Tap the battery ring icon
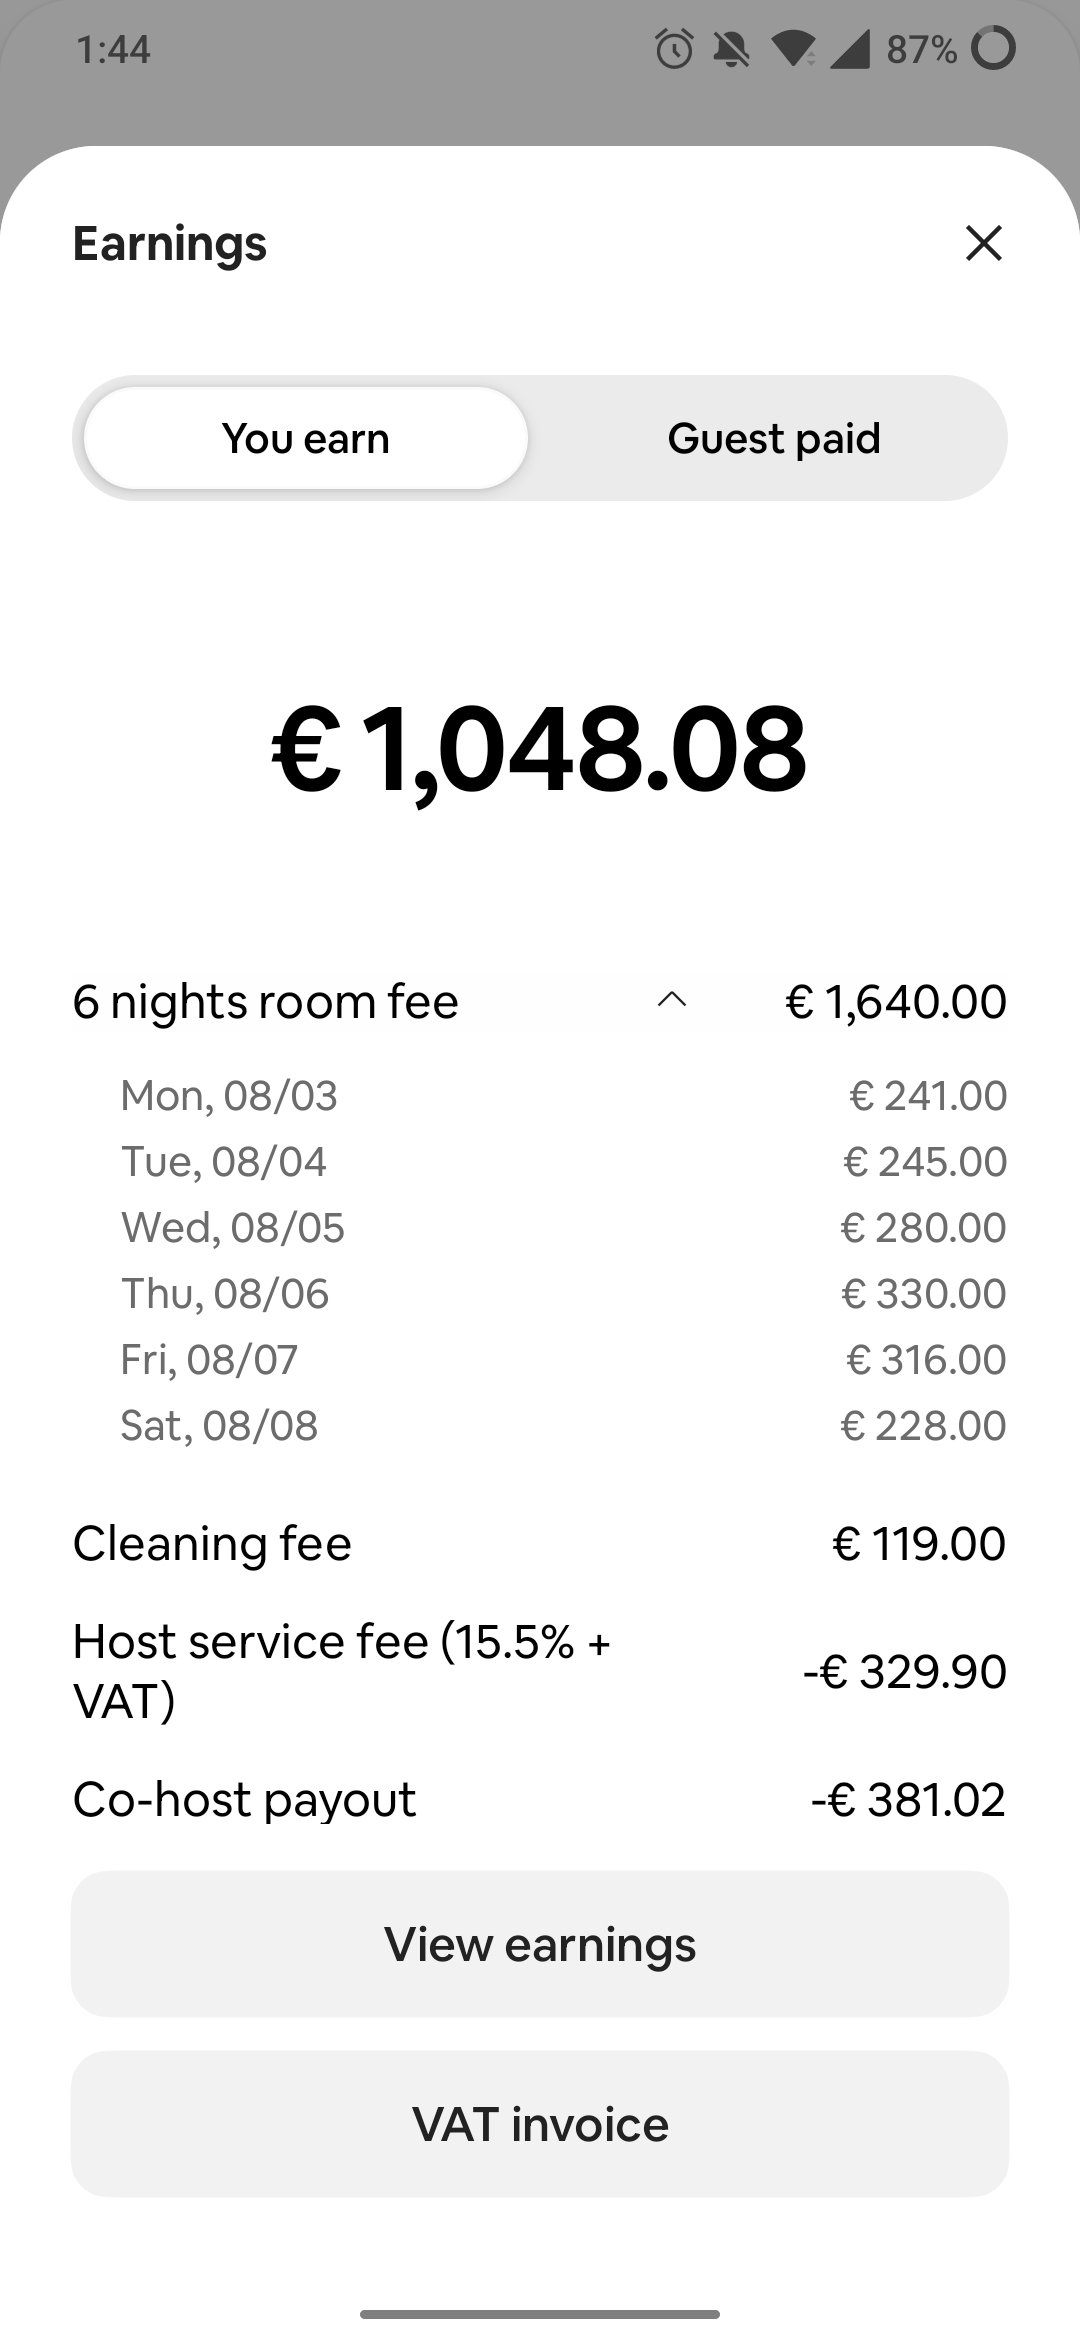The height and width of the screenshot is (2340, 1080). pos(994,48)
